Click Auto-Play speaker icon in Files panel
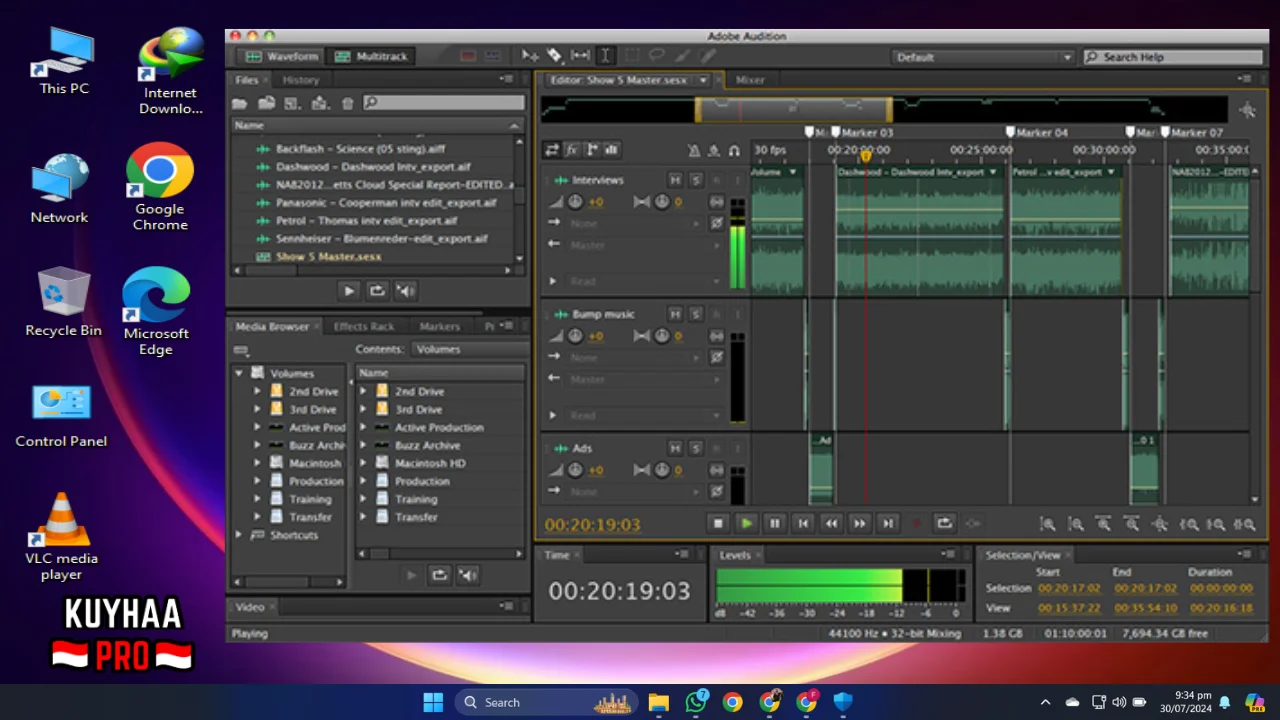This screenshot has width=1280, height=720. click(x=405, y=291)
